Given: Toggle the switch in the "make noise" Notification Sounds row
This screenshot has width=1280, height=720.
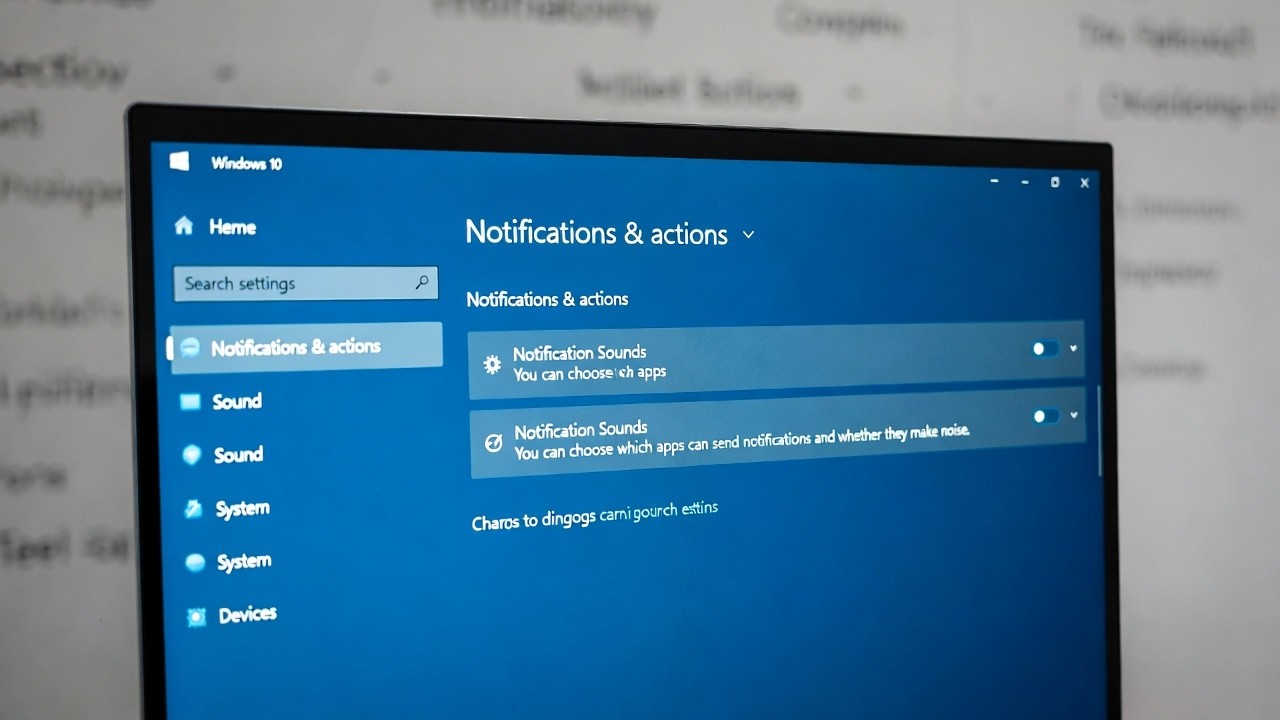Looking at the screenshot, I should click(x=1046, y=416).
